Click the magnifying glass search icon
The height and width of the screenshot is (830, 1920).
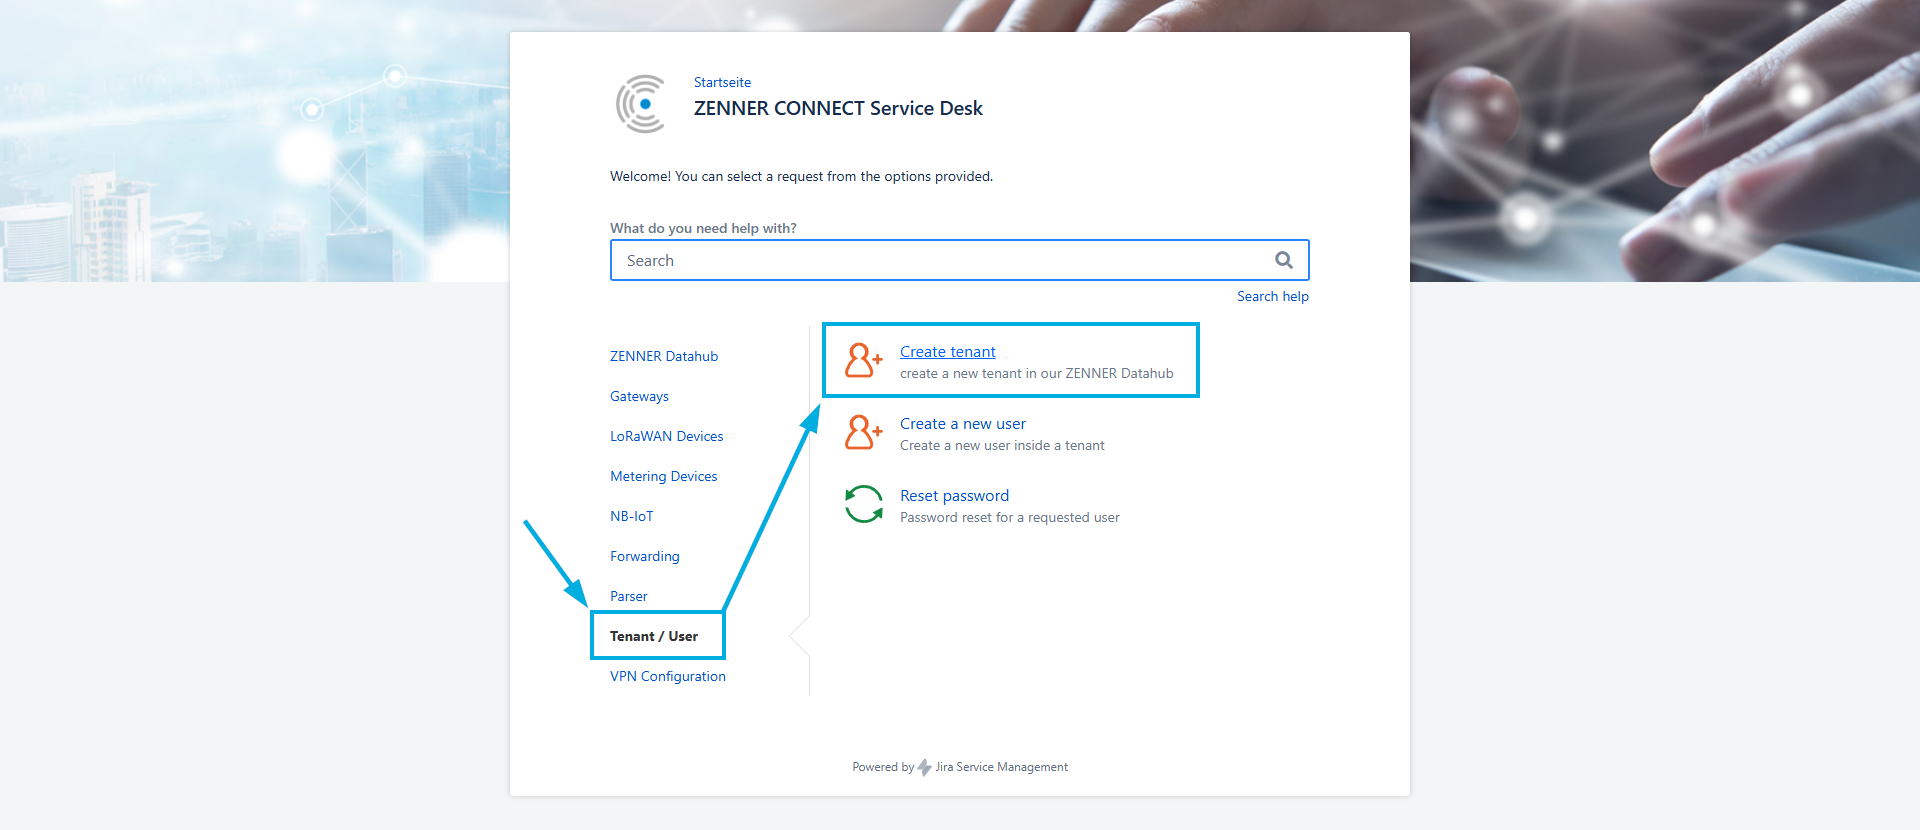[x=1284, y=260]
